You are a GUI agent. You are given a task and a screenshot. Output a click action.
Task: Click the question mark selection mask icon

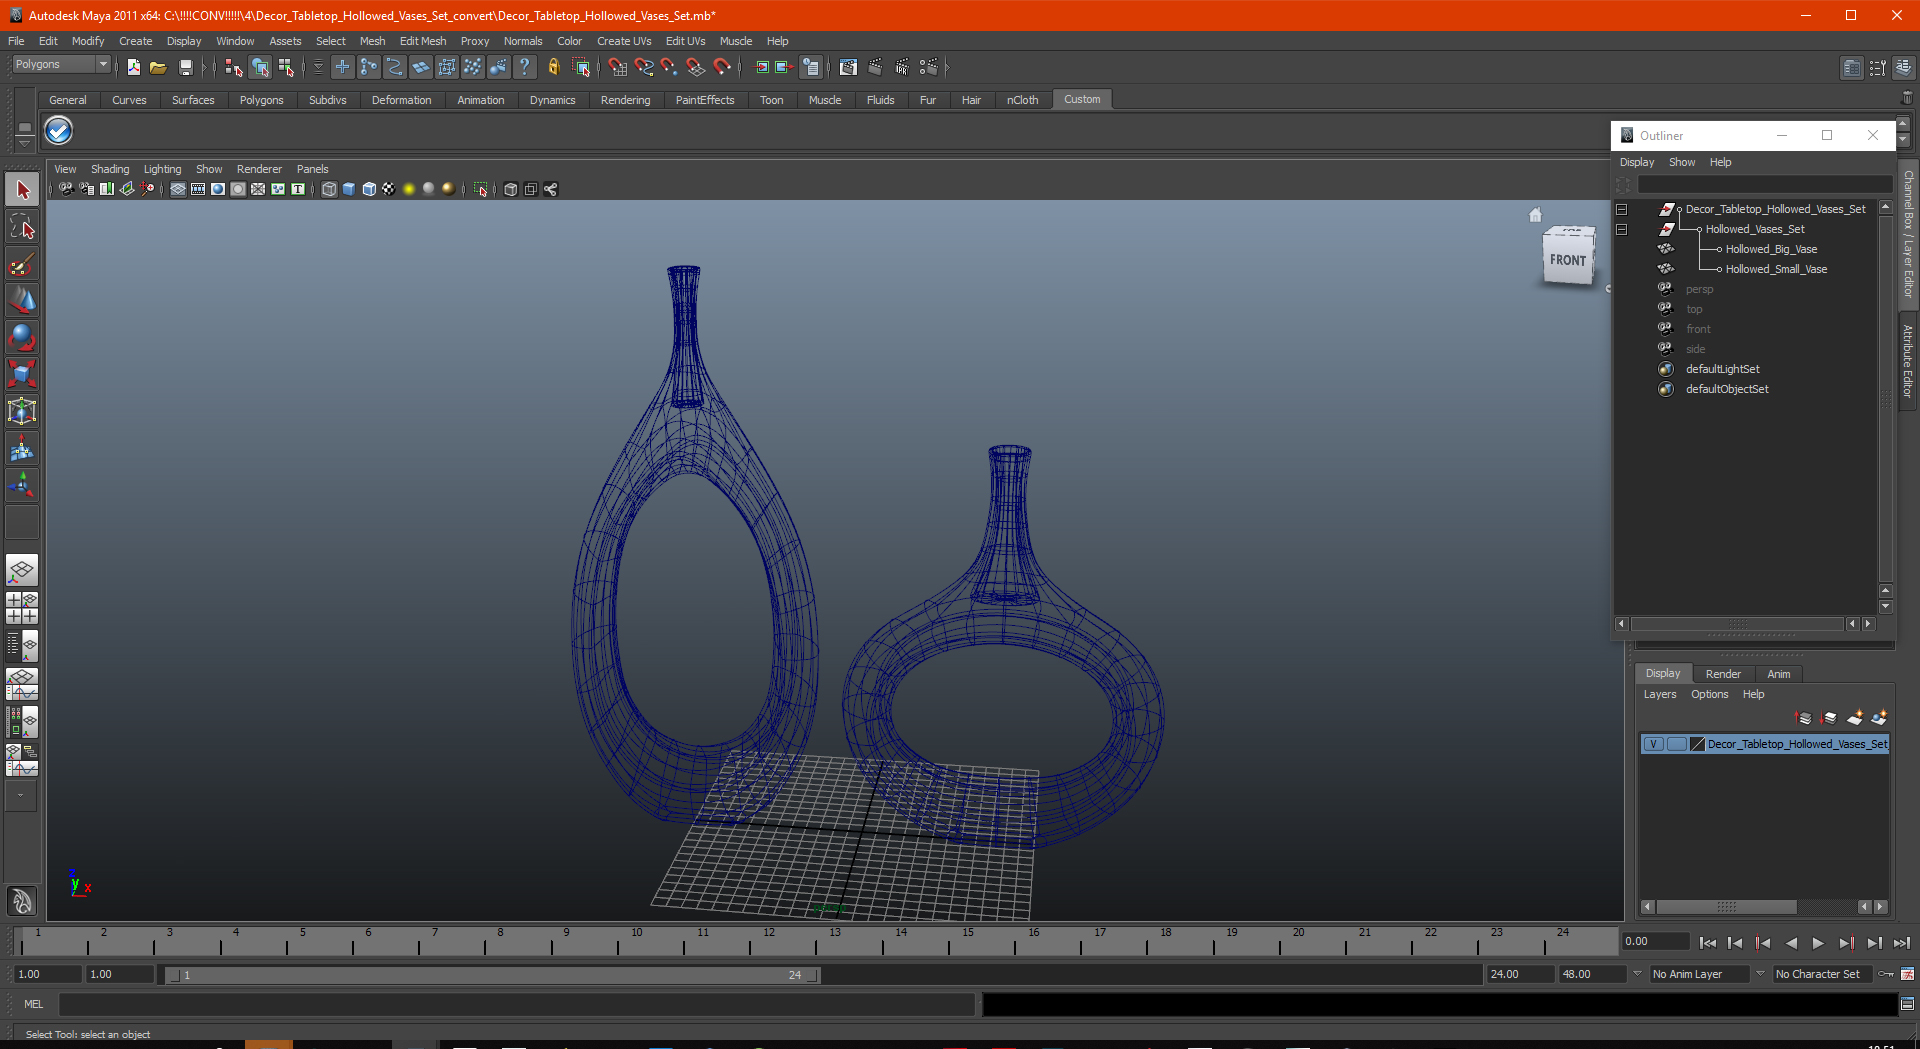click(x=524, y=67)
